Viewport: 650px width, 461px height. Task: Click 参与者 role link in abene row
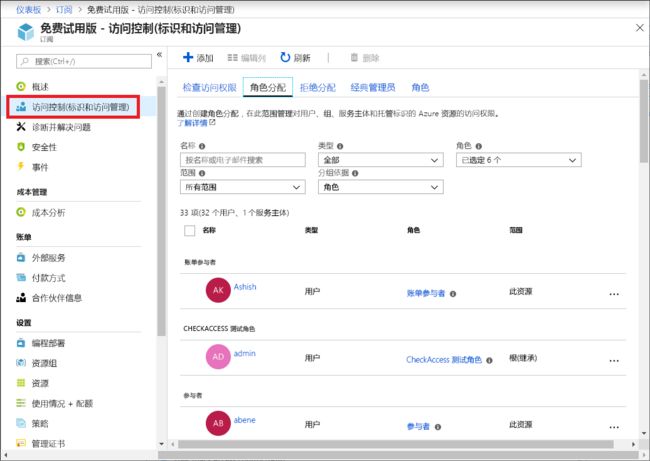[418, 427]
